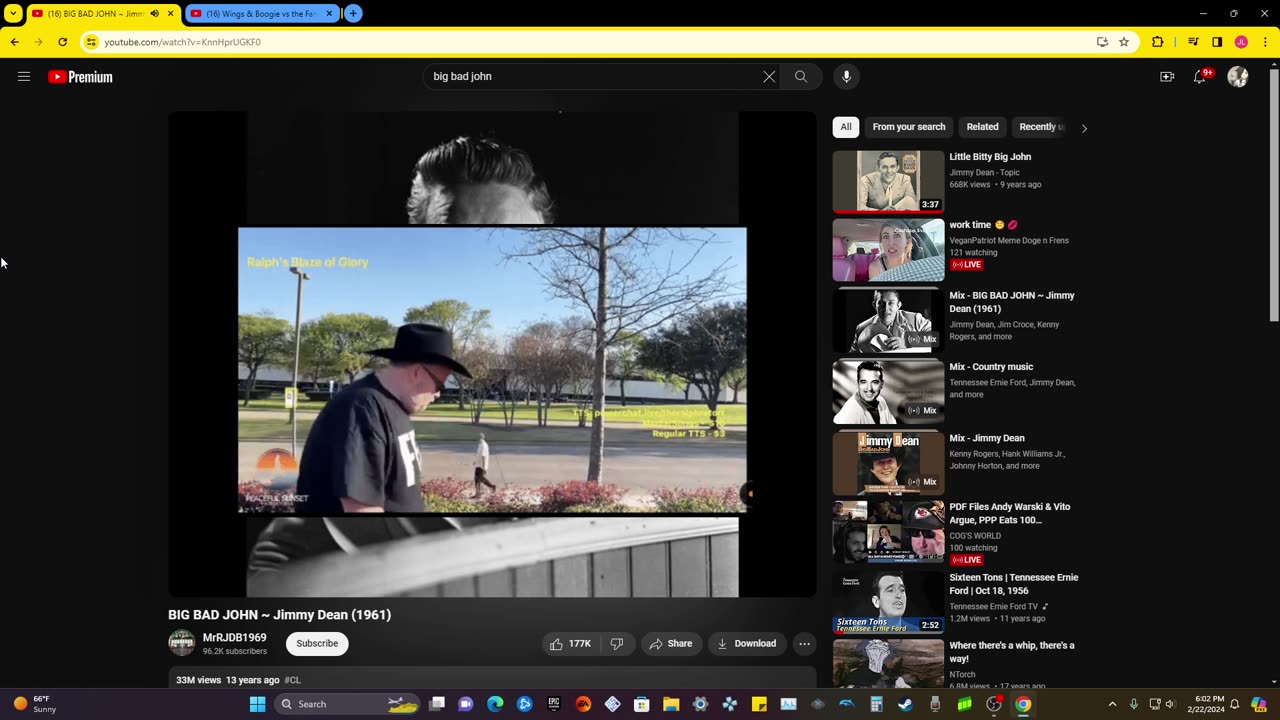Dislike the video with thumbs down
Viewport: 1280px width, 720px height.
617,644
